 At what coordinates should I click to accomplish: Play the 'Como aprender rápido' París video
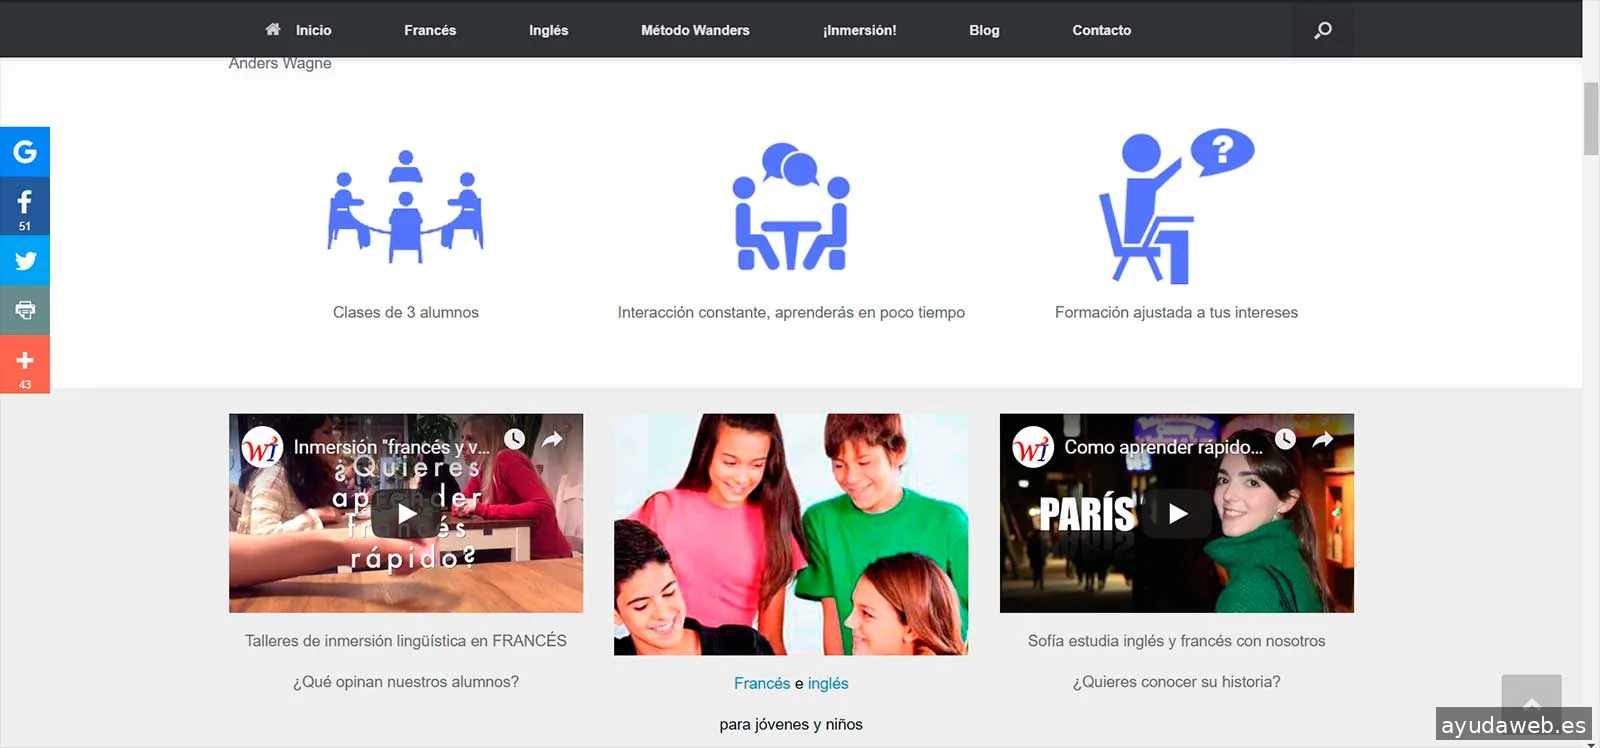point(1177,514)
